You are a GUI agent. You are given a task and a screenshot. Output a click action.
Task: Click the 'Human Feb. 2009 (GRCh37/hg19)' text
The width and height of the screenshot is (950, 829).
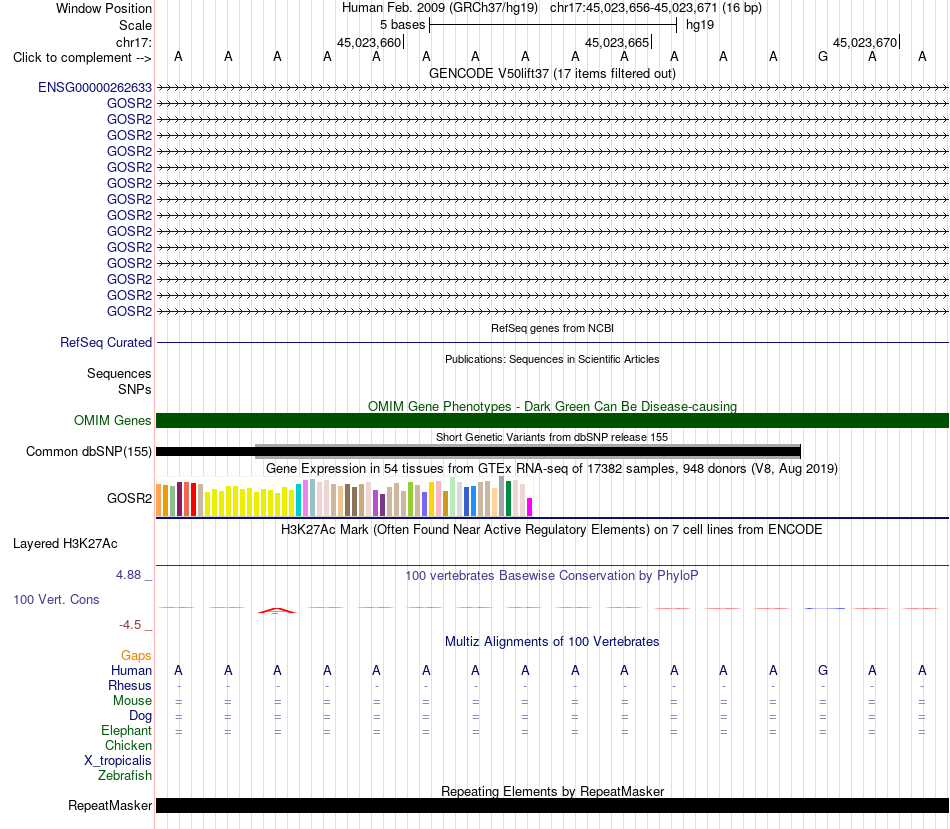440,8
